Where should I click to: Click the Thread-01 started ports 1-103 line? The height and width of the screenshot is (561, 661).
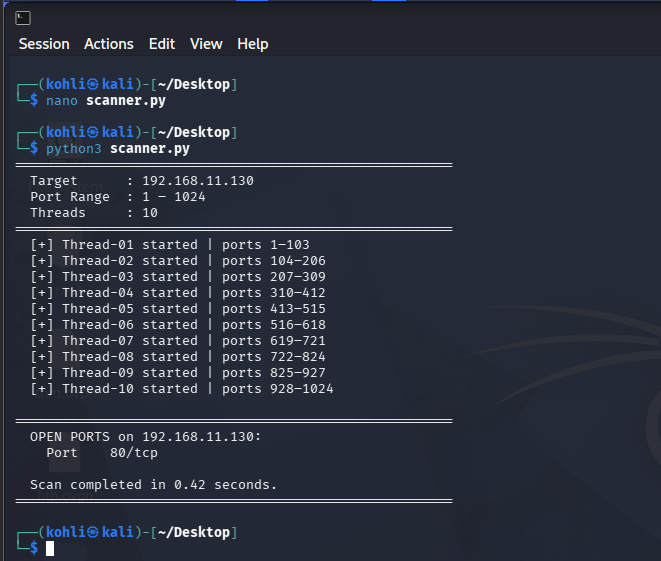click(169, 245)
